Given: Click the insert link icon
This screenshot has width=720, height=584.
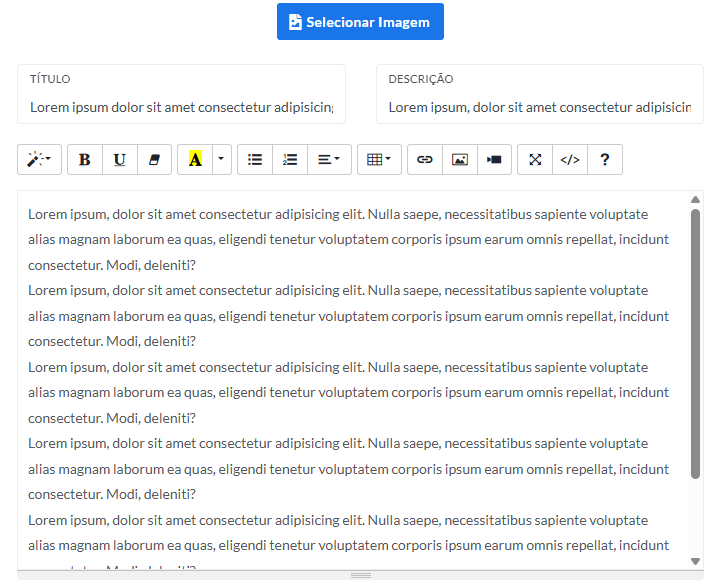Looking at the screenshot, I should pos(425,159).
